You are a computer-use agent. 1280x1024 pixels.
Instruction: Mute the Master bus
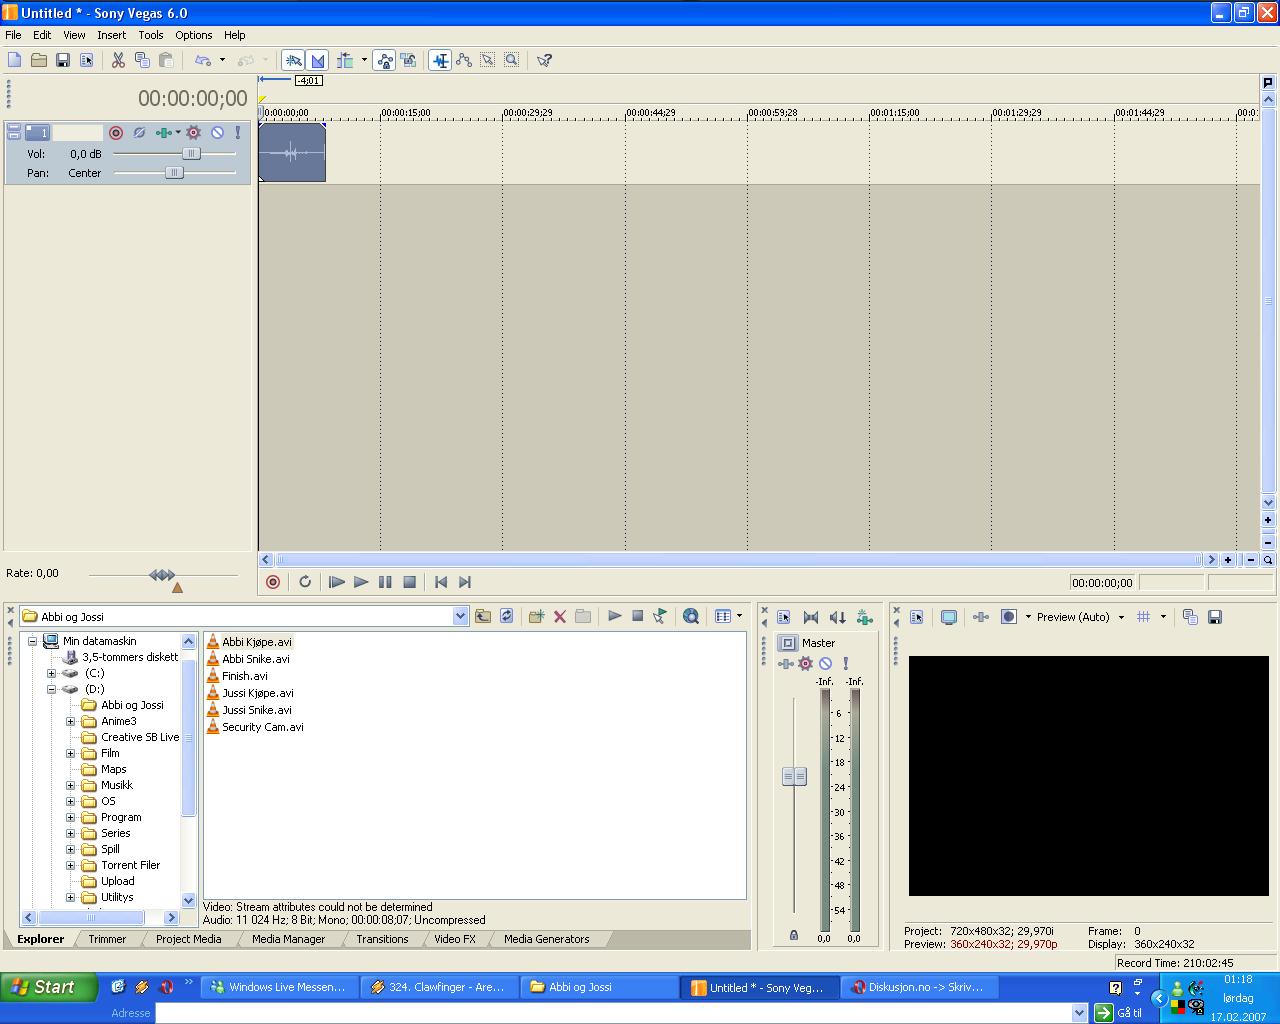826,663
